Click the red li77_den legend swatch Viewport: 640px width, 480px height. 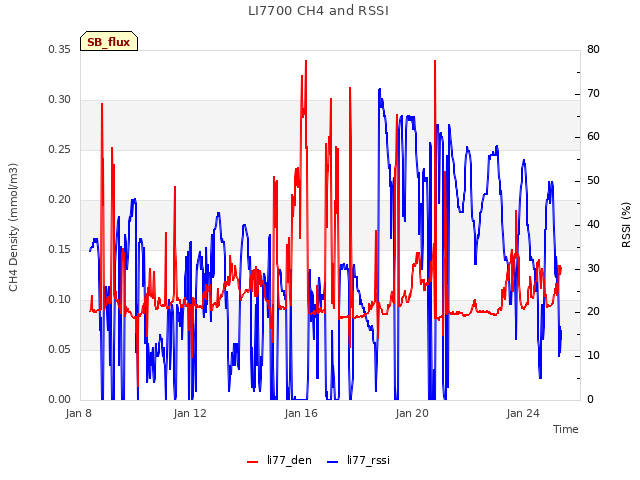coord(253,462)
